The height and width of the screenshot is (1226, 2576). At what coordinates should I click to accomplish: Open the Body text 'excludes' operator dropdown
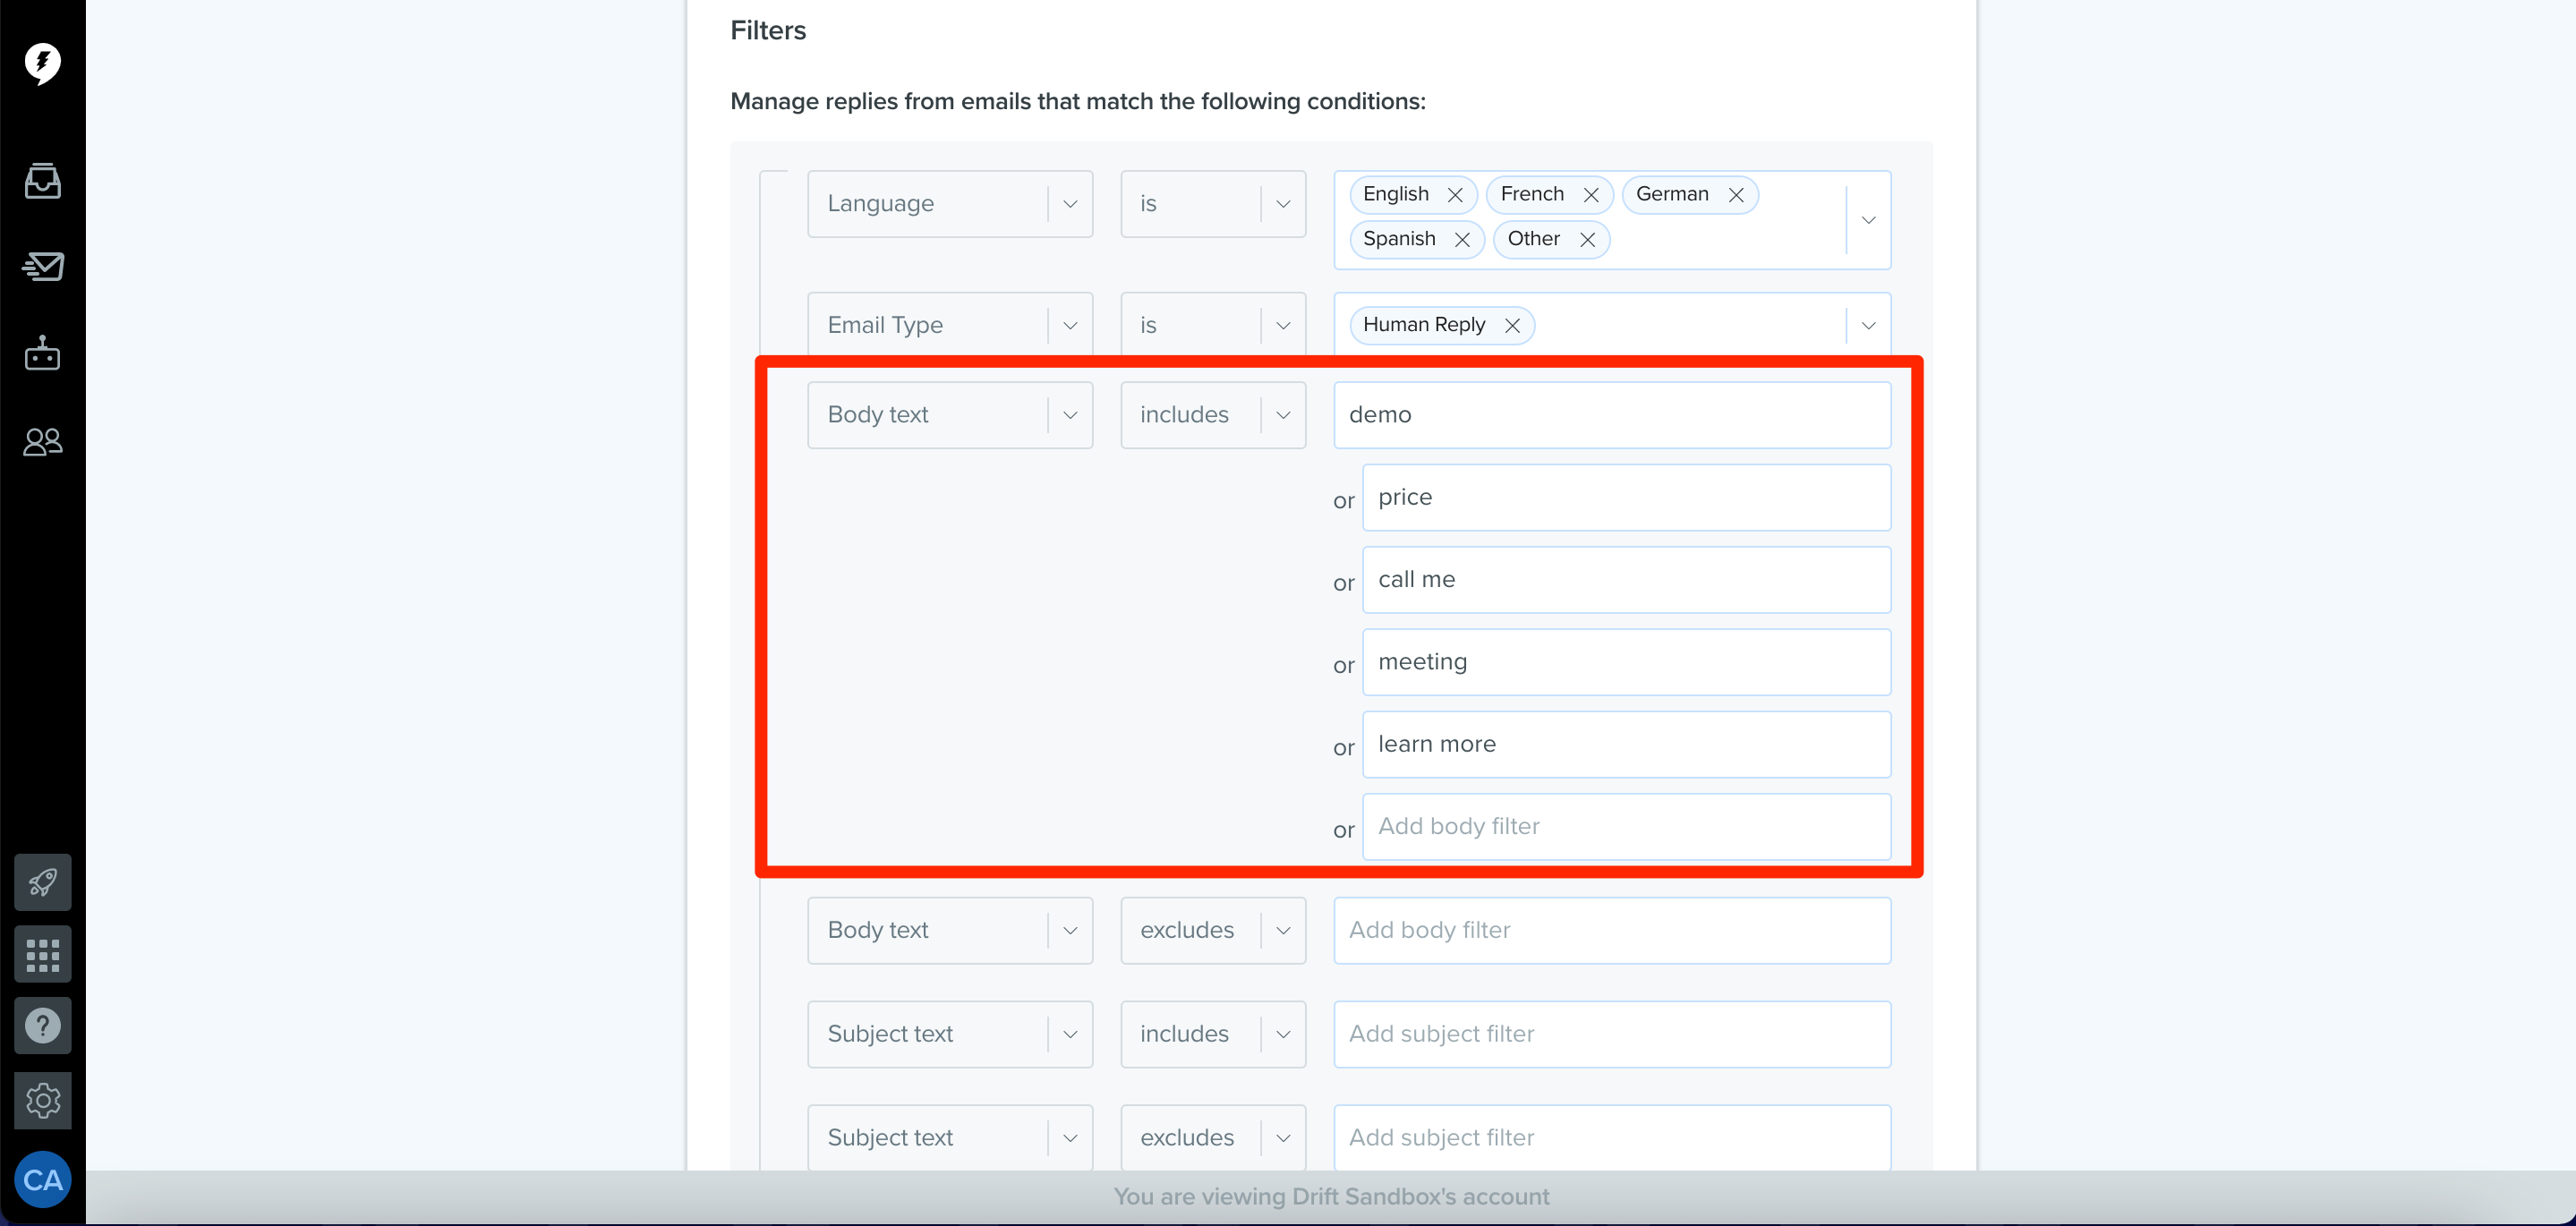tap(1213, 930)
